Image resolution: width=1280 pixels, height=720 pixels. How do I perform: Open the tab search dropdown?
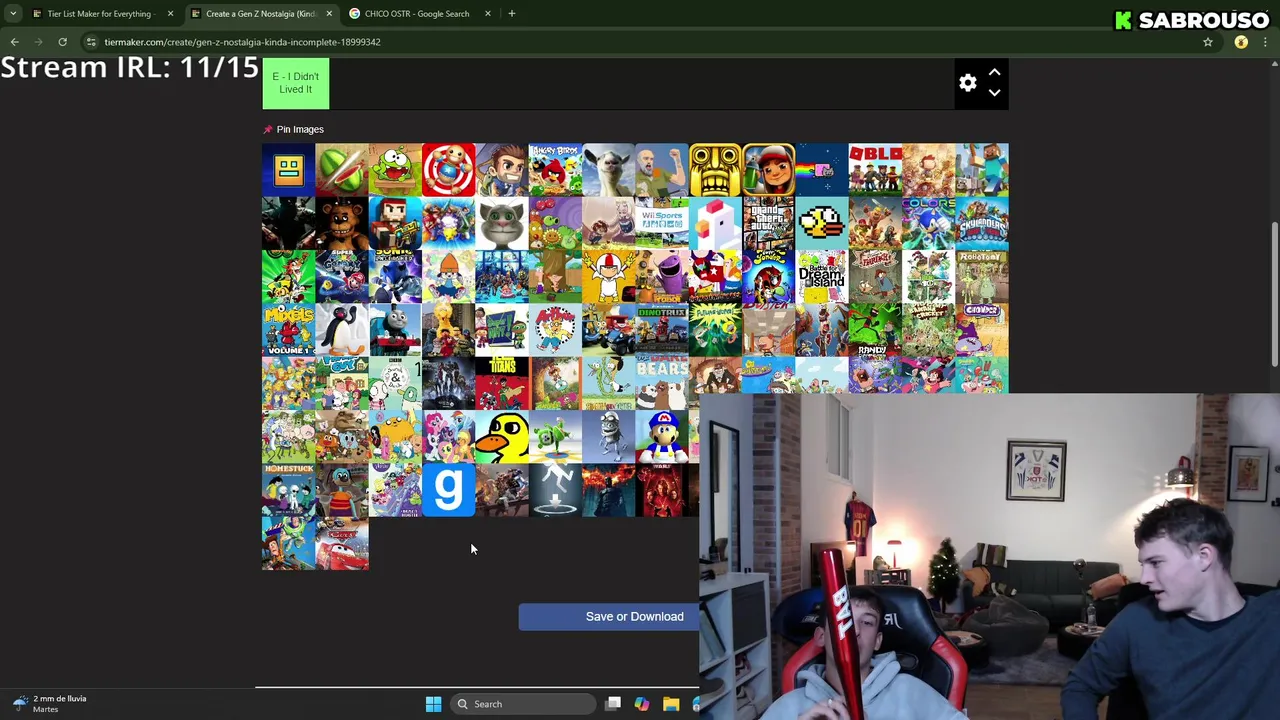tap(12, 14)
